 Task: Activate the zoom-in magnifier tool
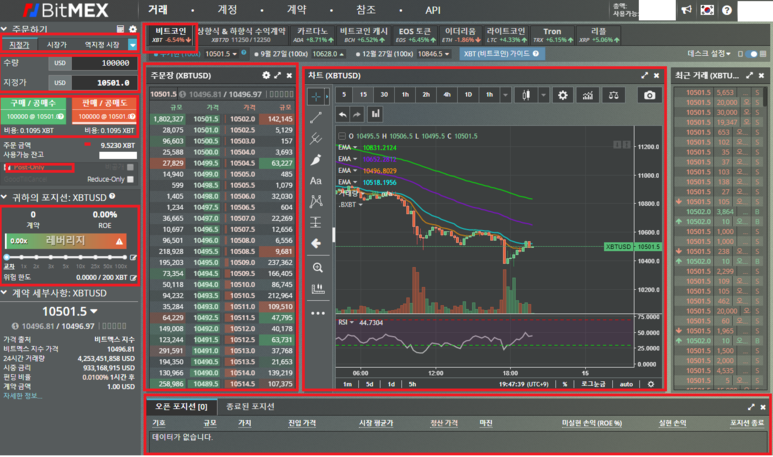click(317, 268)
